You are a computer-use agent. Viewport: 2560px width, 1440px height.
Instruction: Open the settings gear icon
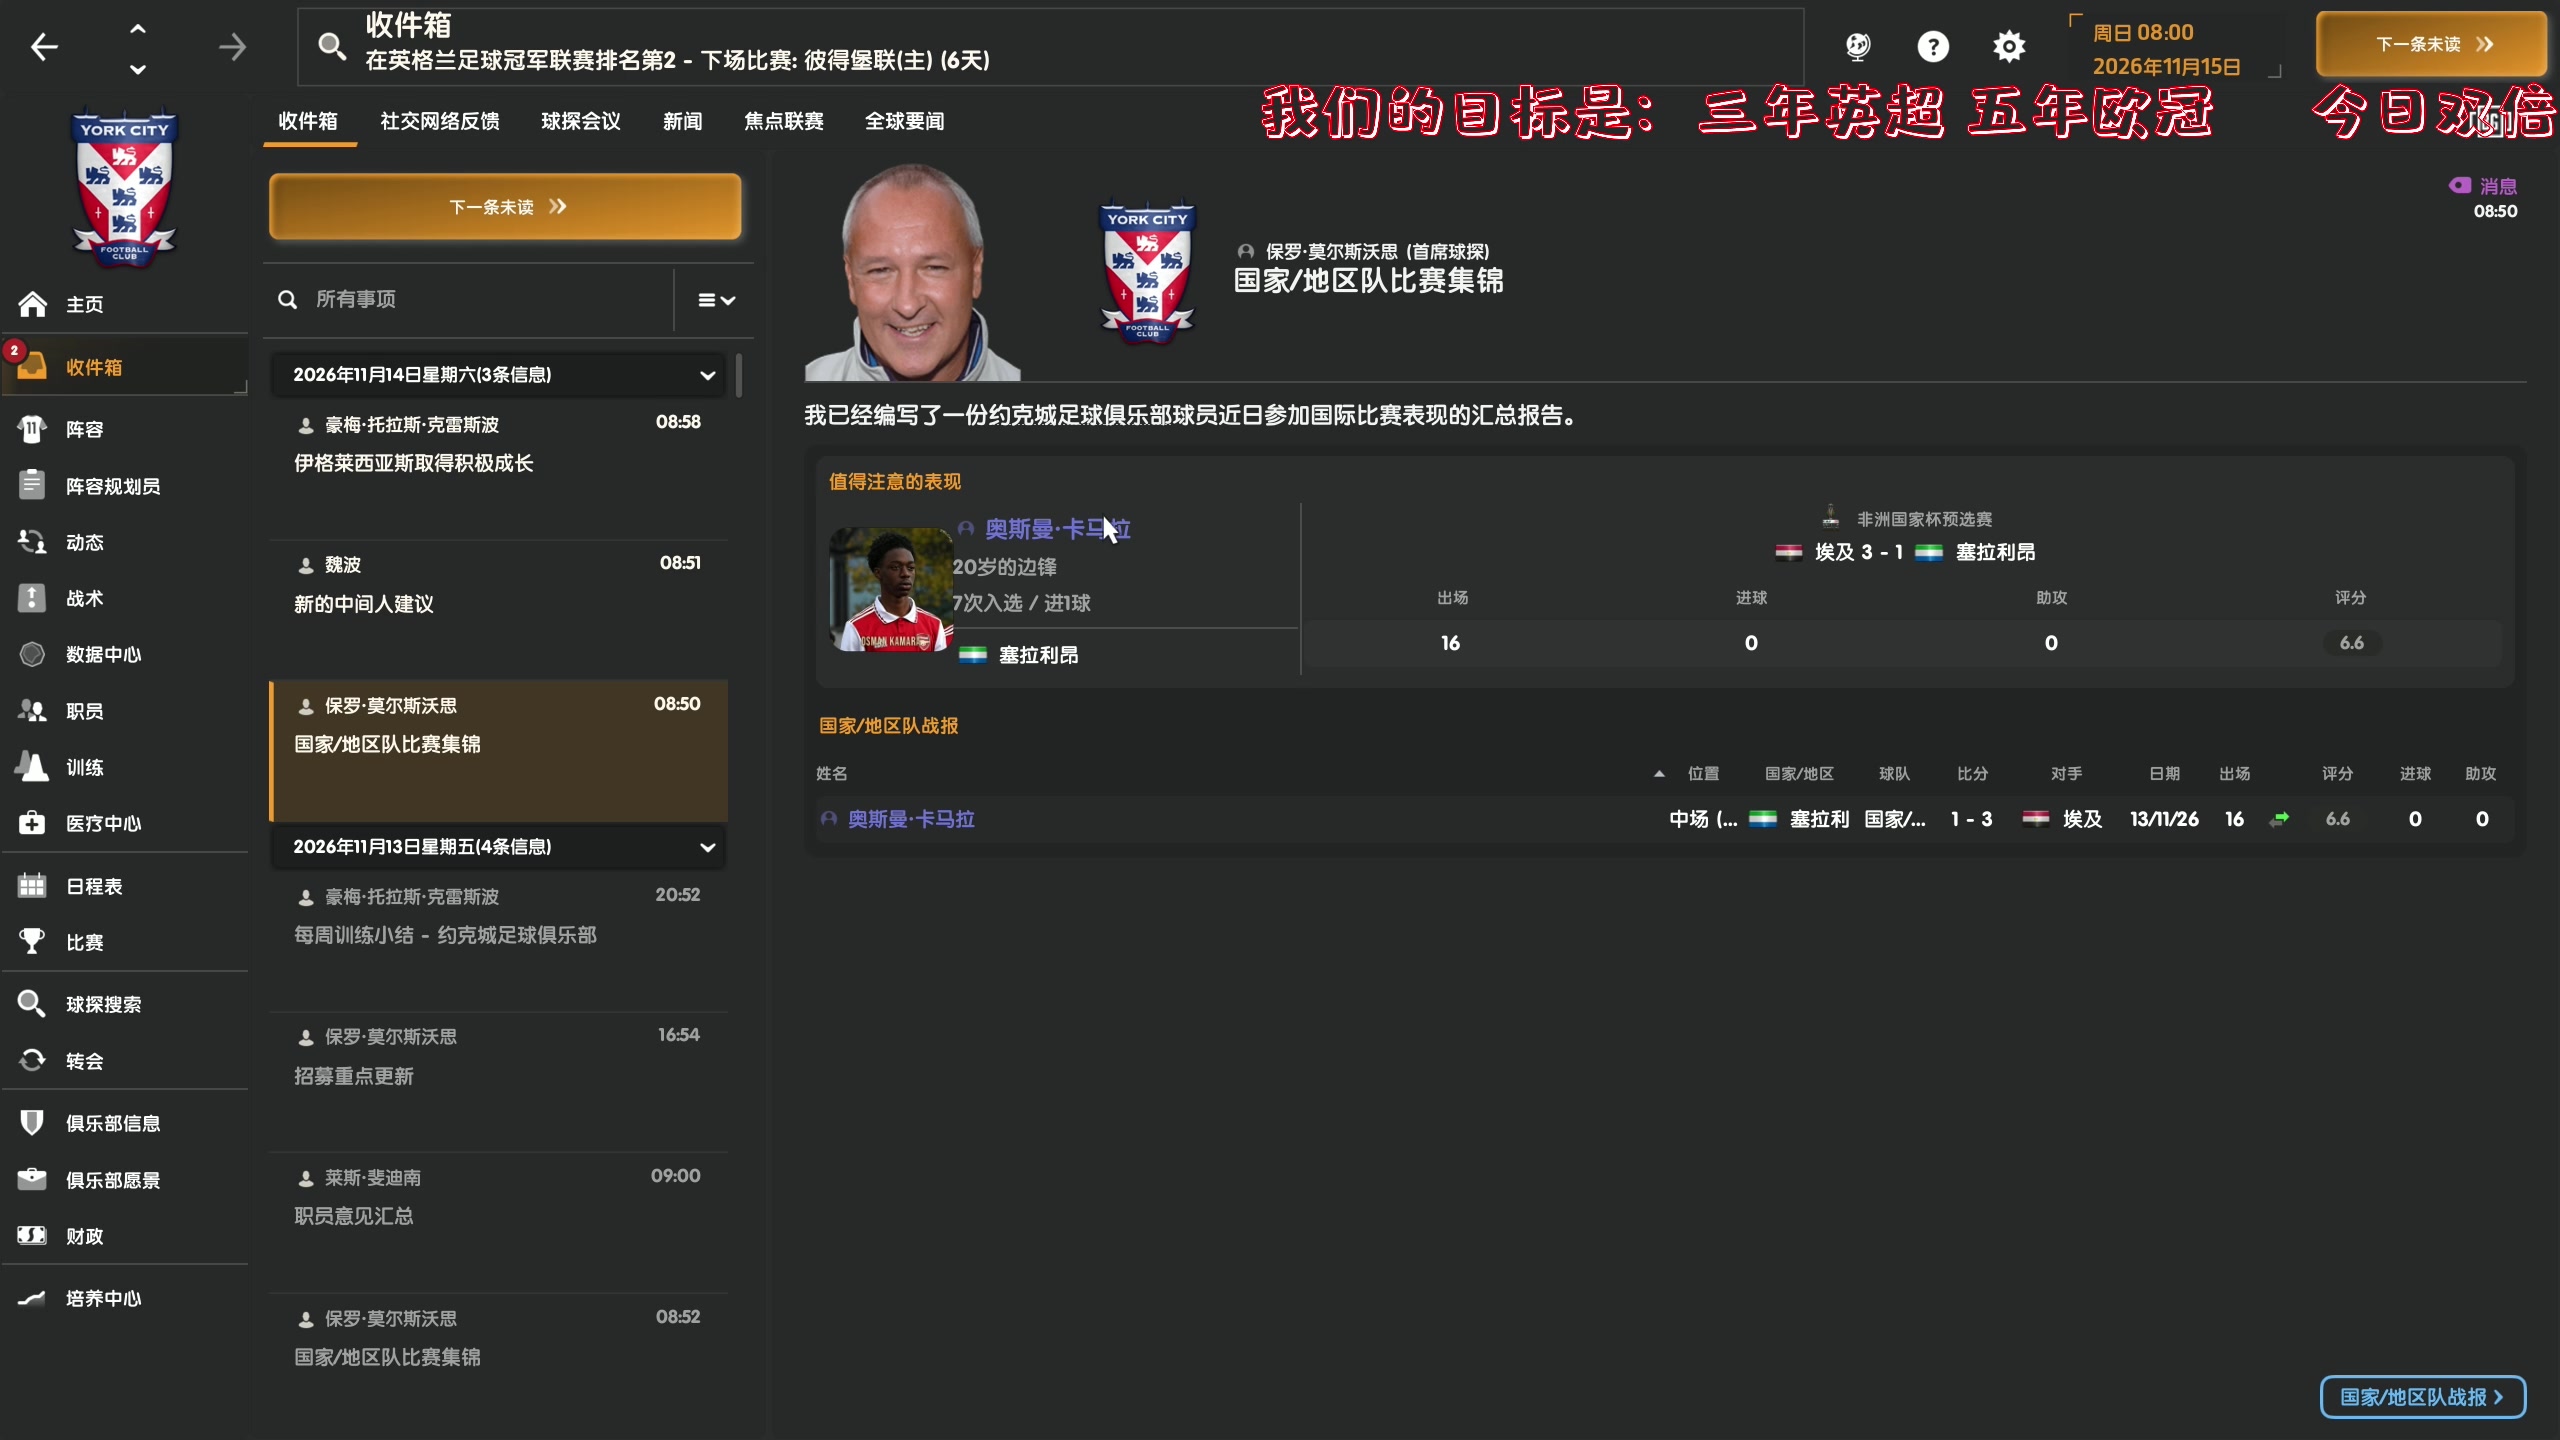click(x=2008, y=46)
